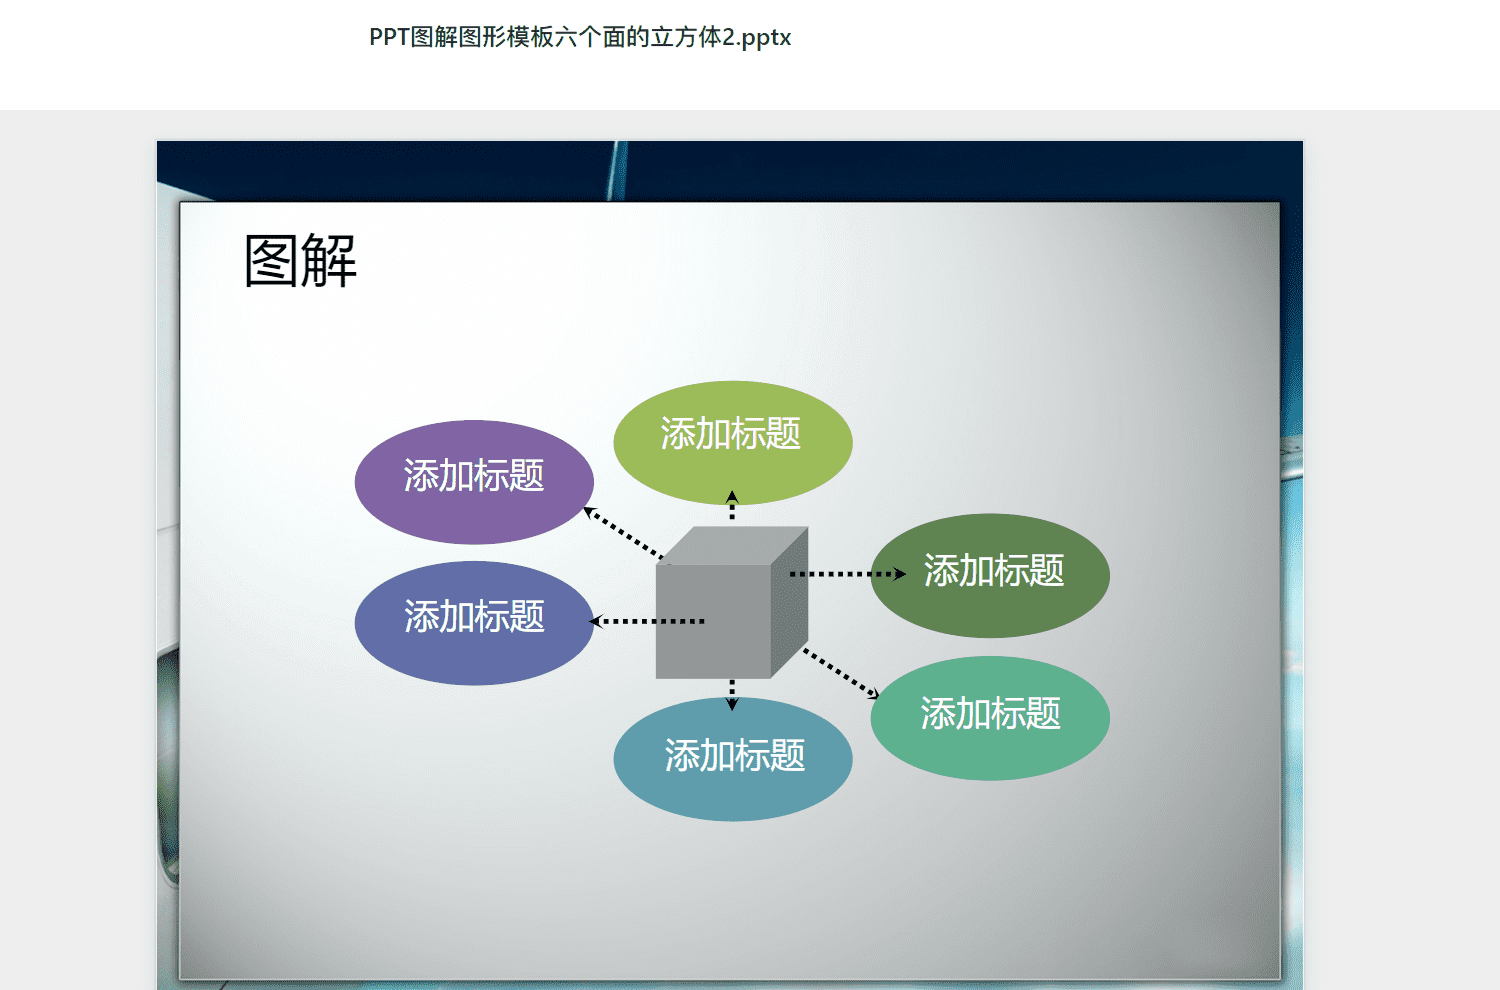Click the gray cube in the diagram
The height and width of the screenshot is (990, 1500).
point(732,603)
